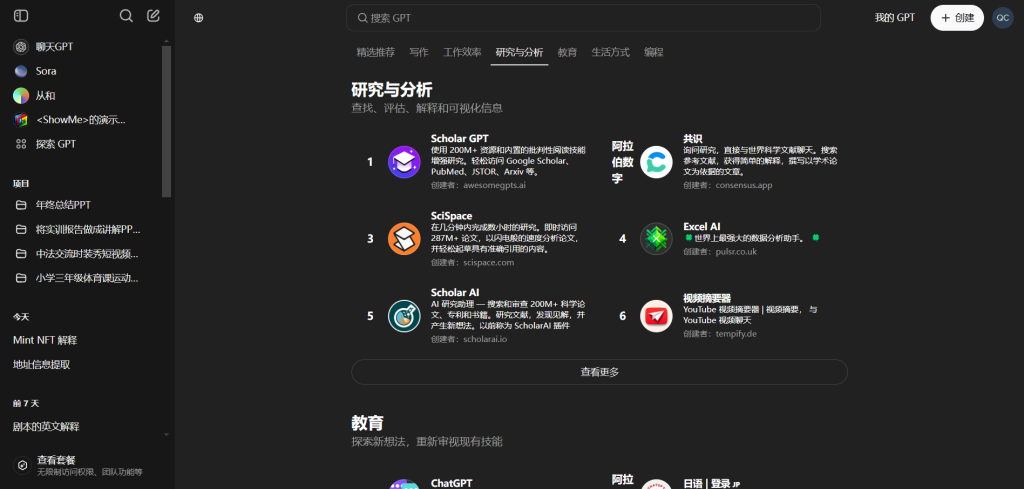Open the 日语 | 登录 GPT entry
Screen dimensions: 1024x489
711,484
